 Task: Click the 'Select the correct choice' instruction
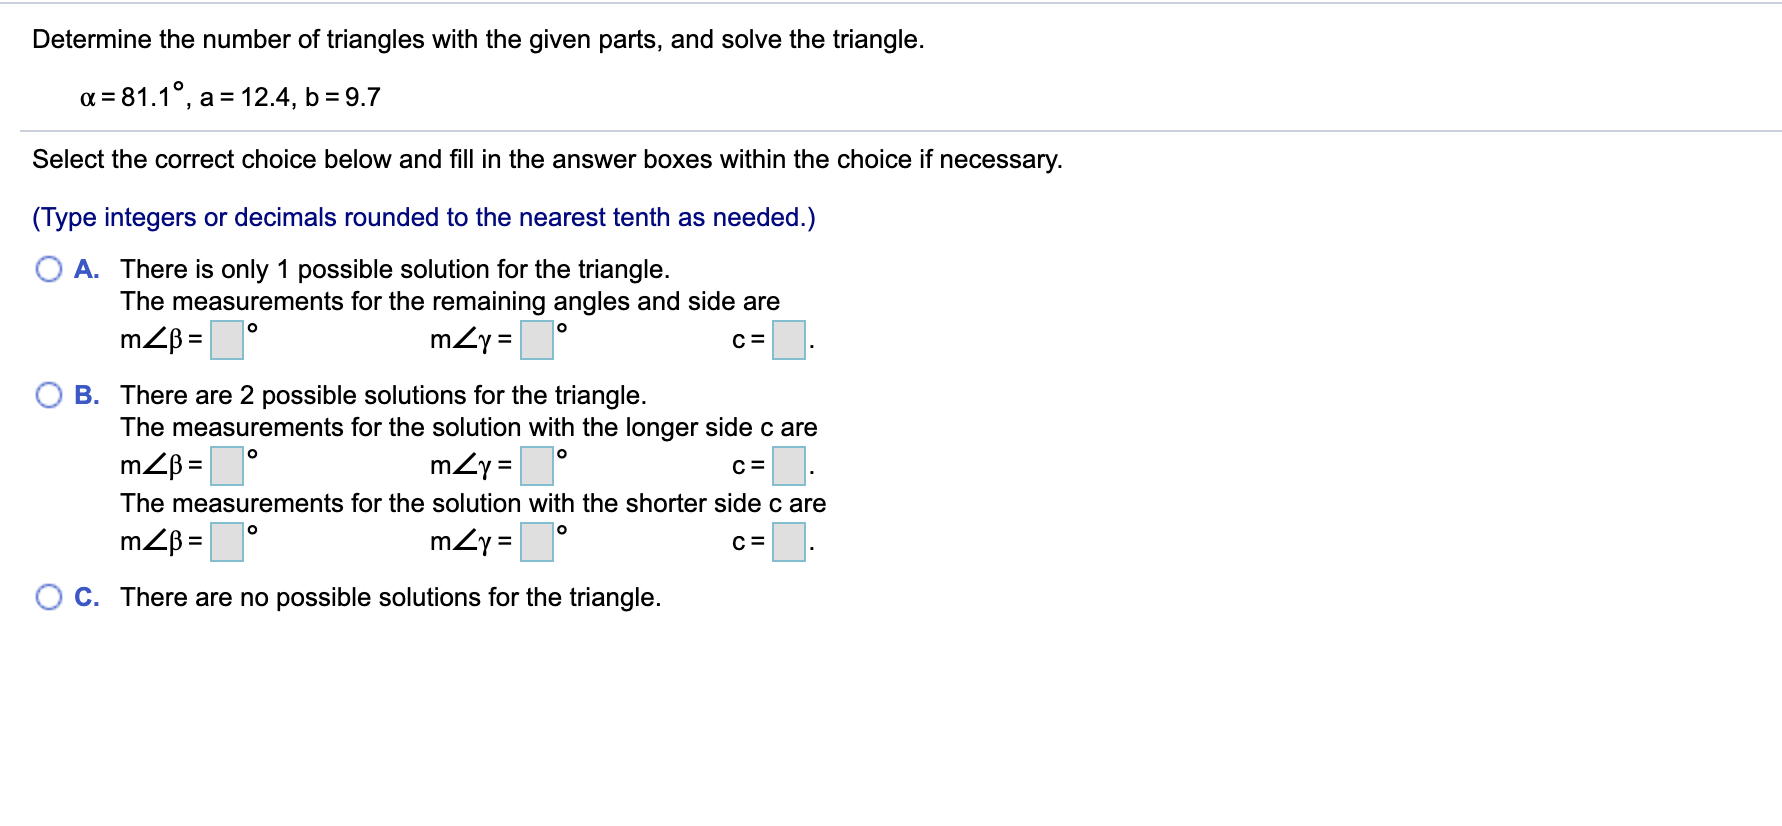tap(546, 158)
